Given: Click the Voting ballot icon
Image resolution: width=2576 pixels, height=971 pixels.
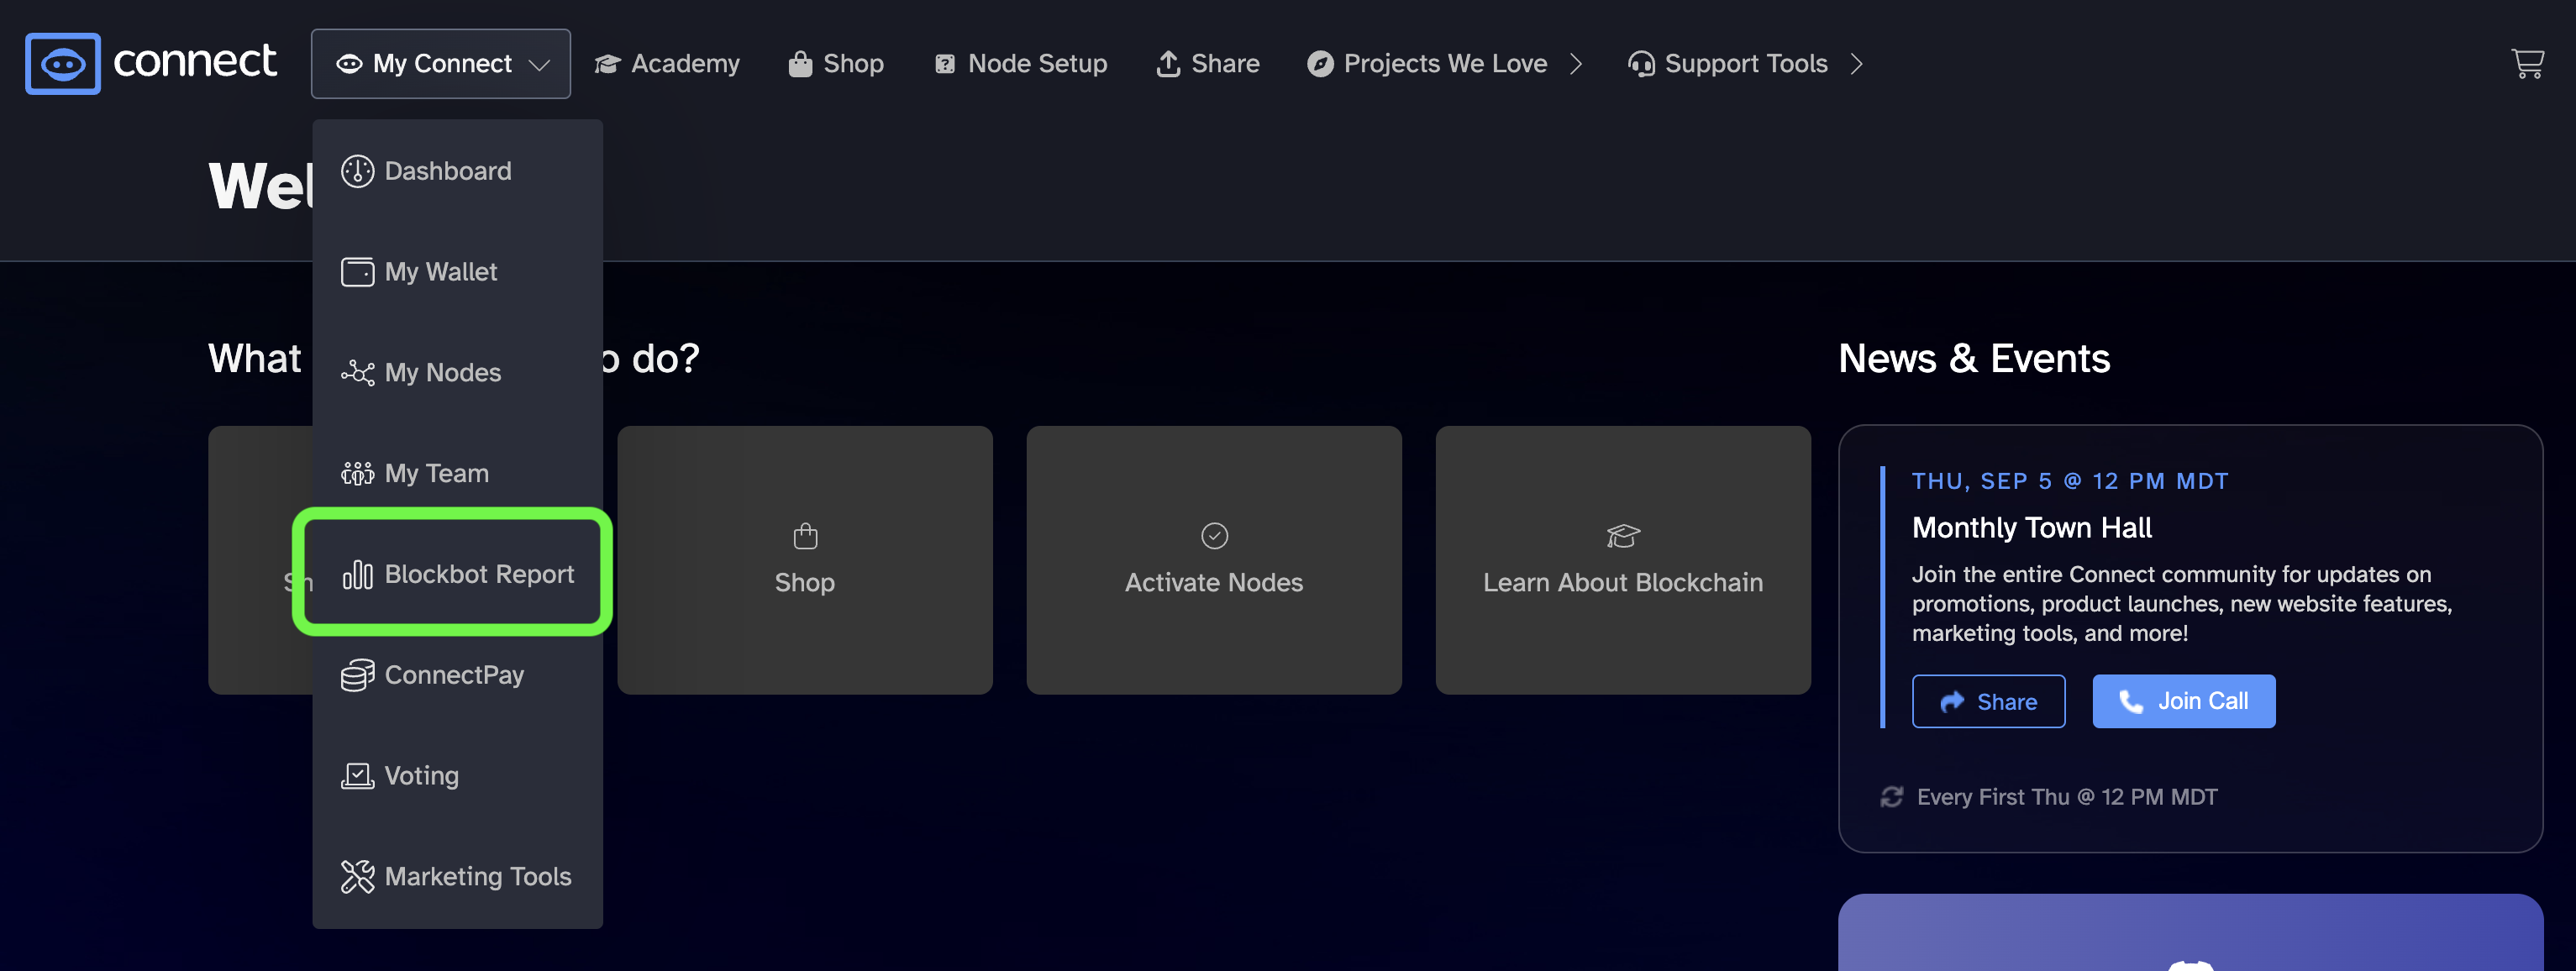Looking at the screenshot, I should [x=357, y=776].
